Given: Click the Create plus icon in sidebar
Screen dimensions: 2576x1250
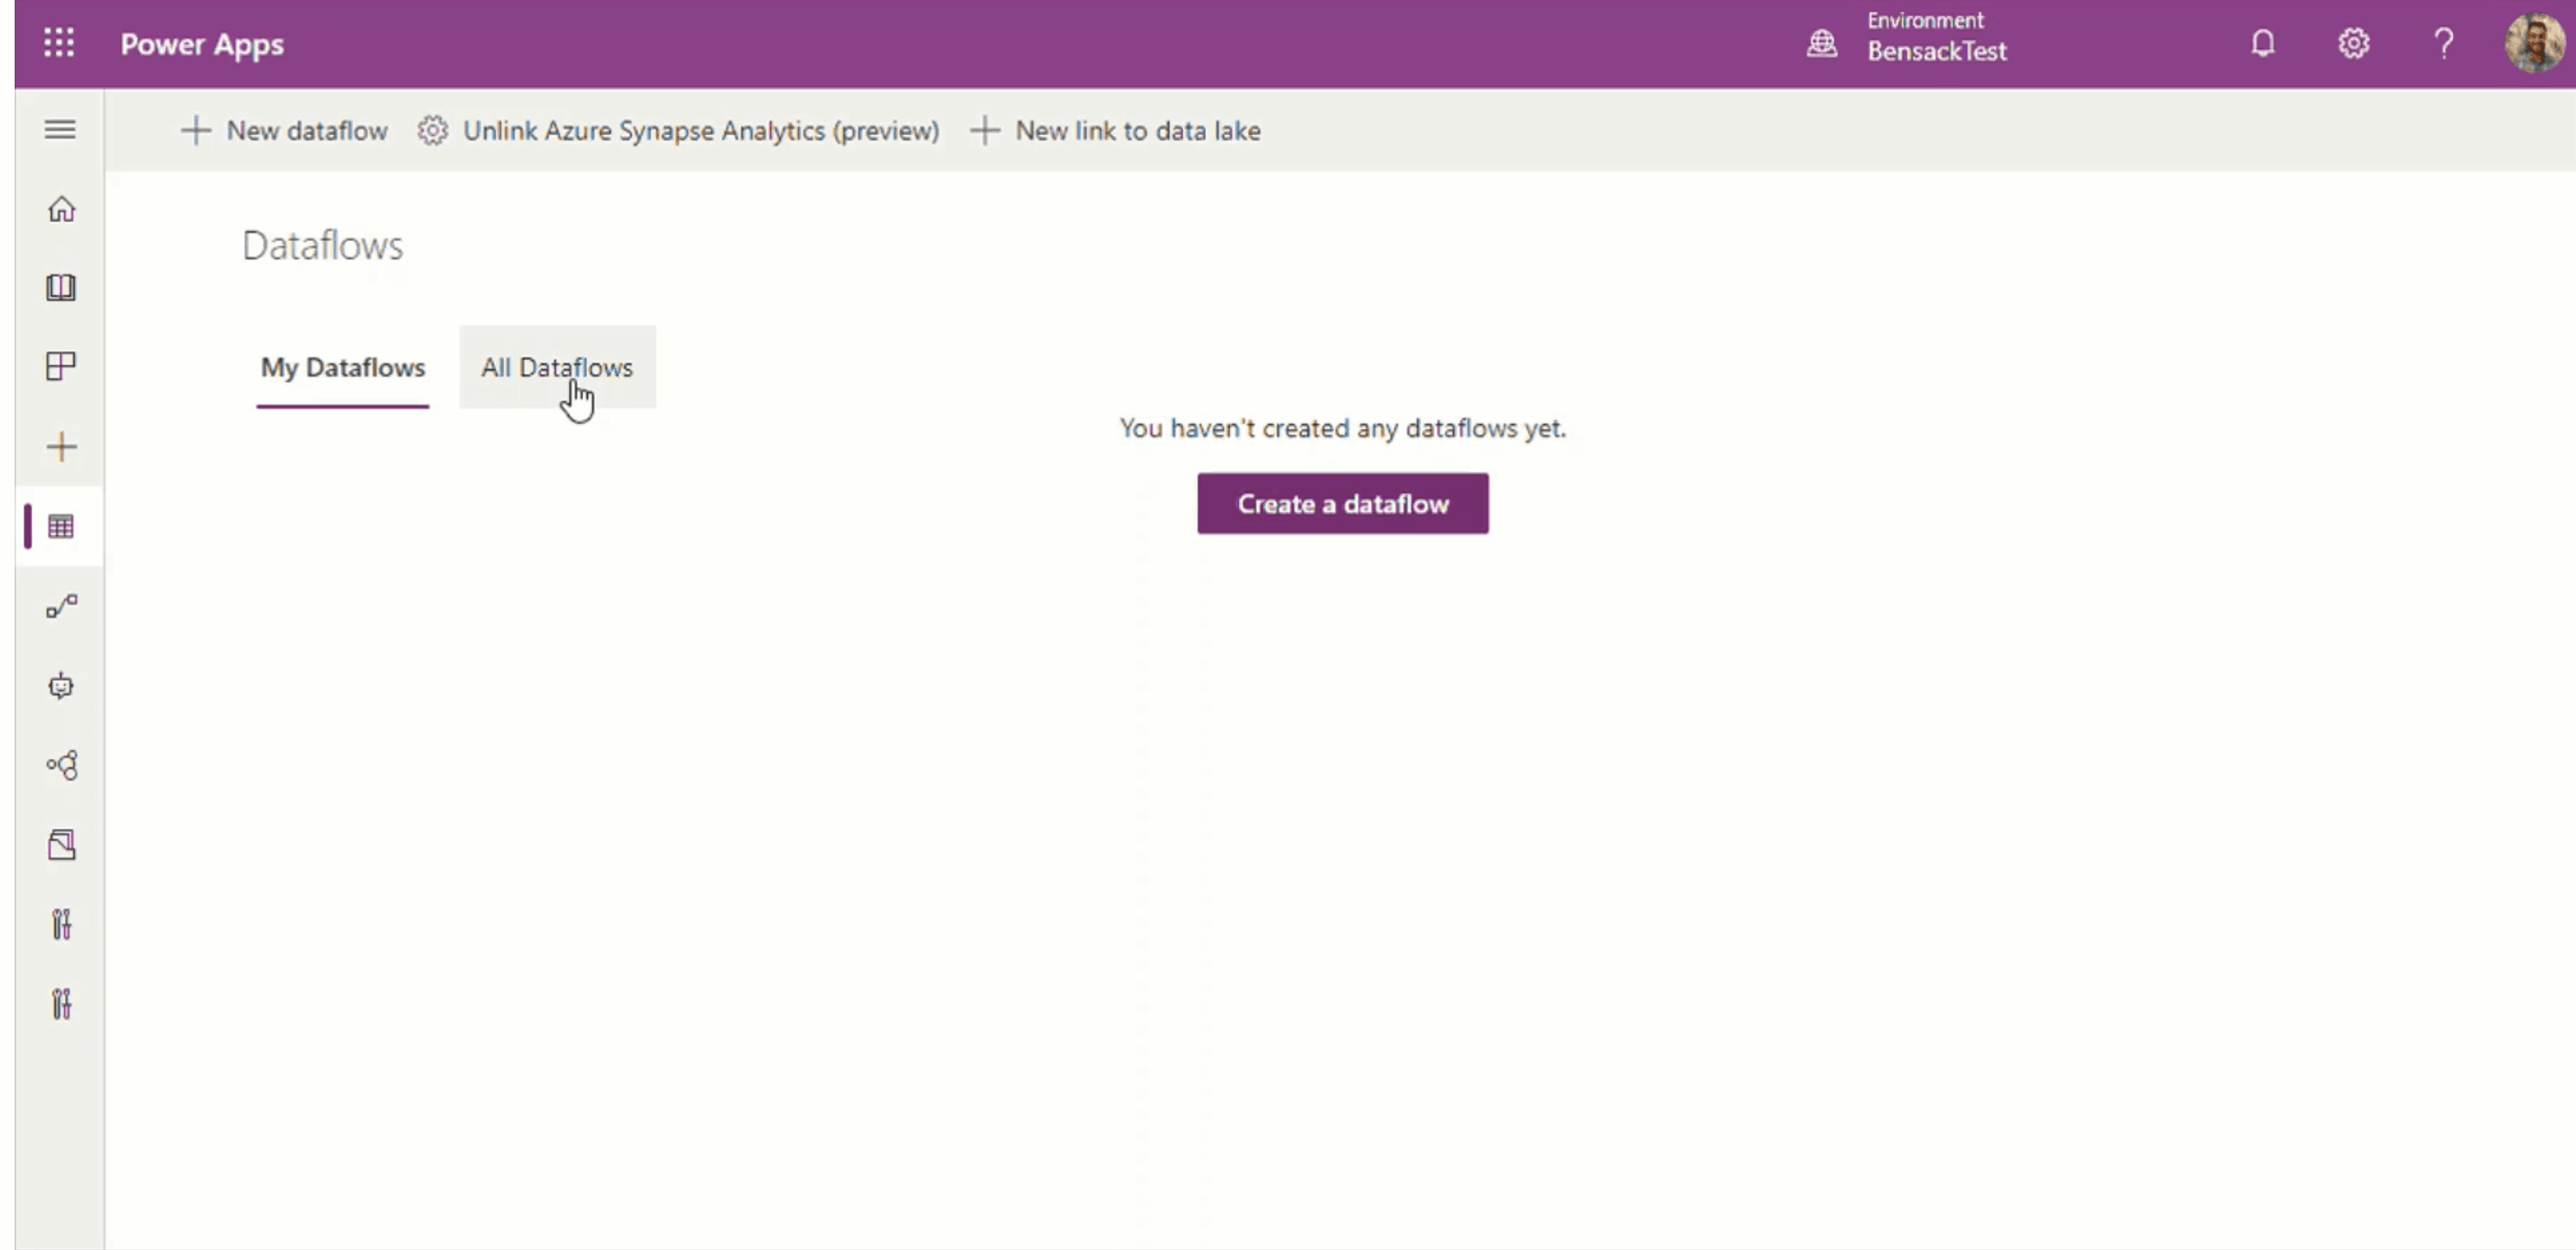Looking at the screenshot, I should 61,446.
